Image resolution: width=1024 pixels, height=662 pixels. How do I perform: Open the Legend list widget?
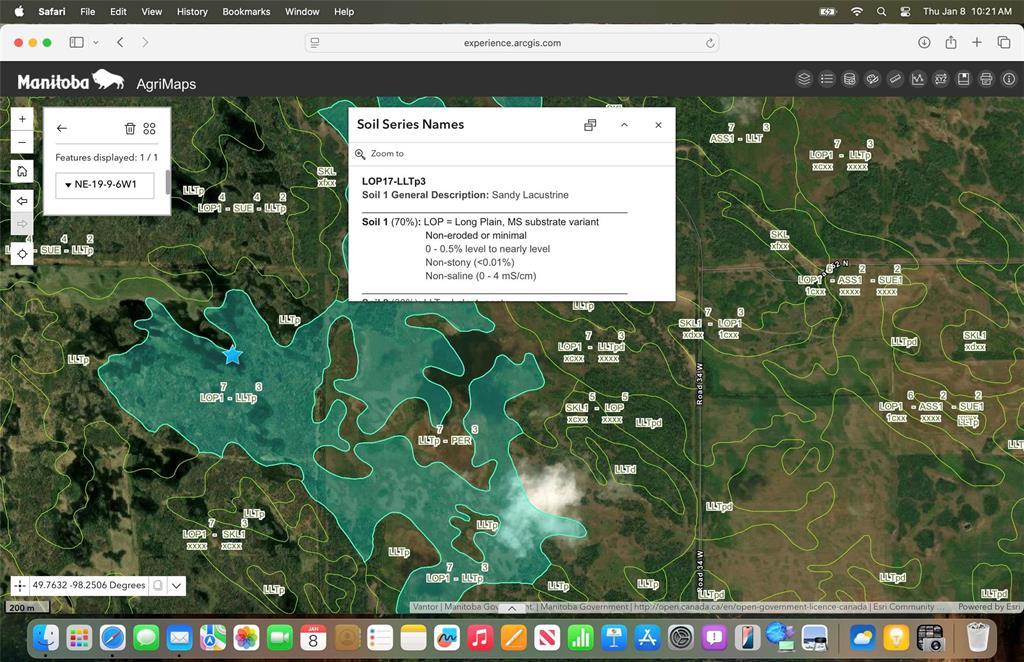pos(827,79)
